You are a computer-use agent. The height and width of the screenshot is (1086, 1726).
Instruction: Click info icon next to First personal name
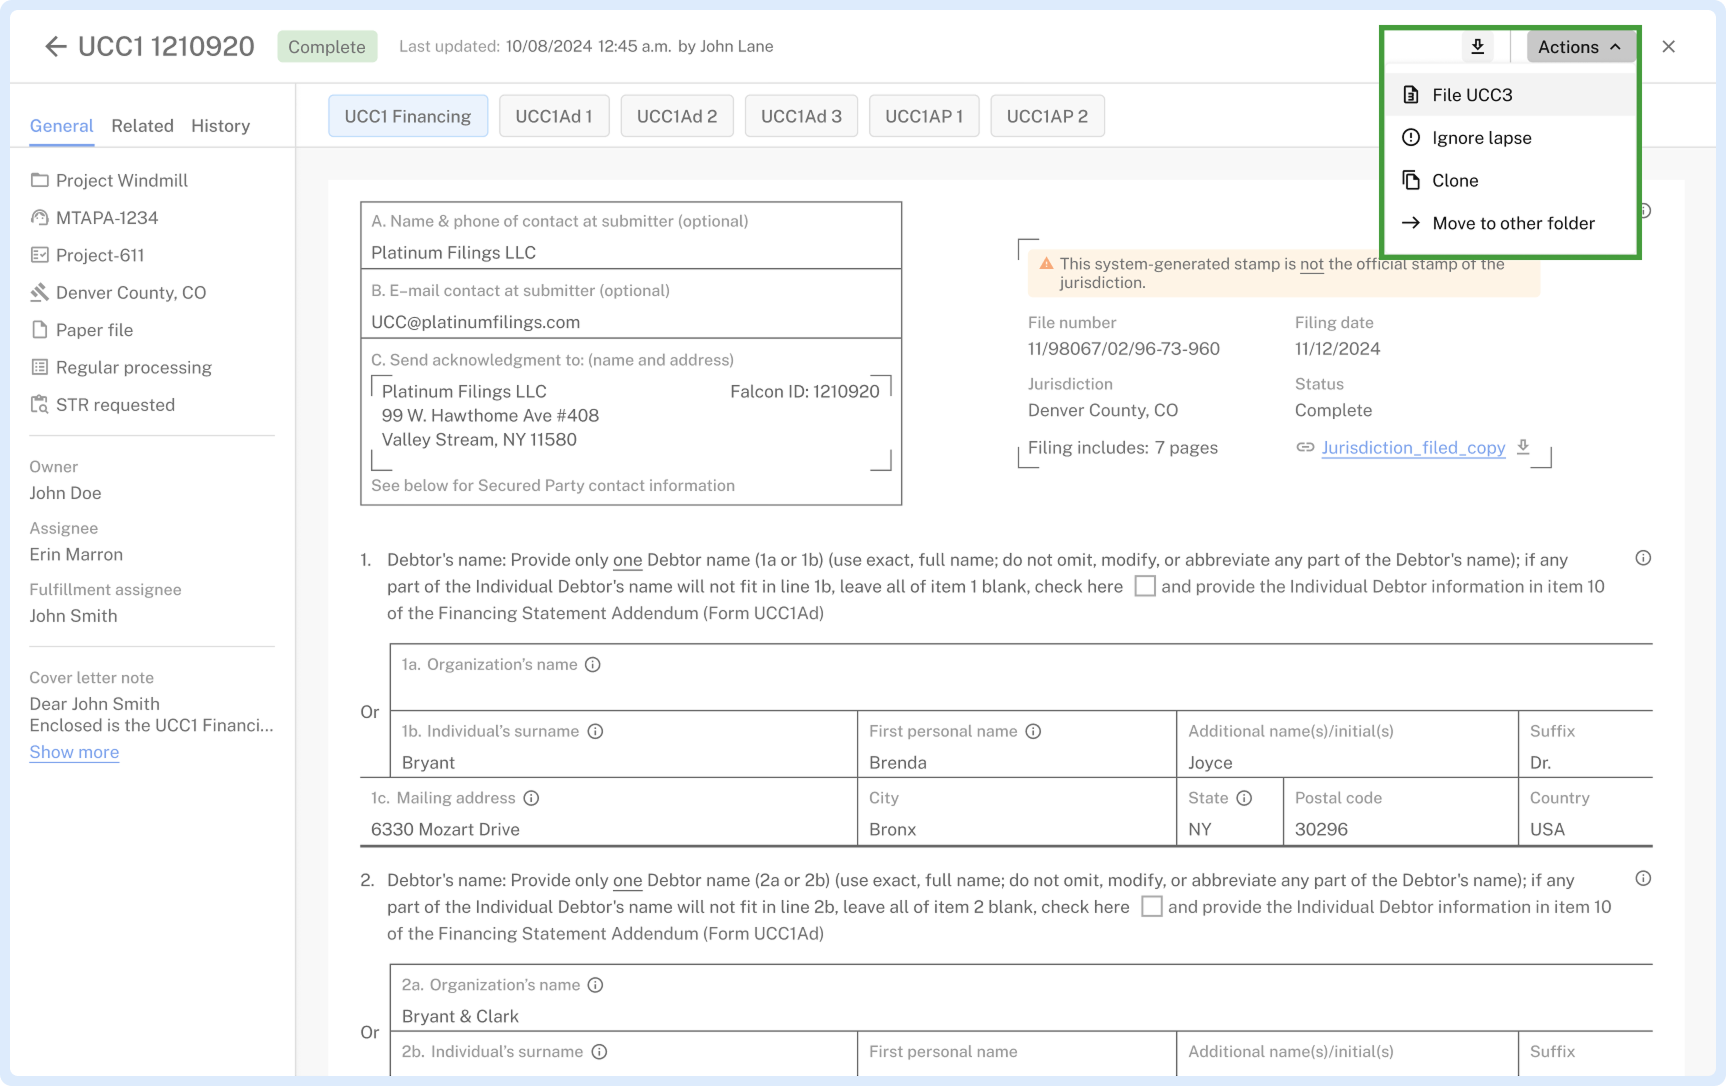click(x=1033, y=732)
